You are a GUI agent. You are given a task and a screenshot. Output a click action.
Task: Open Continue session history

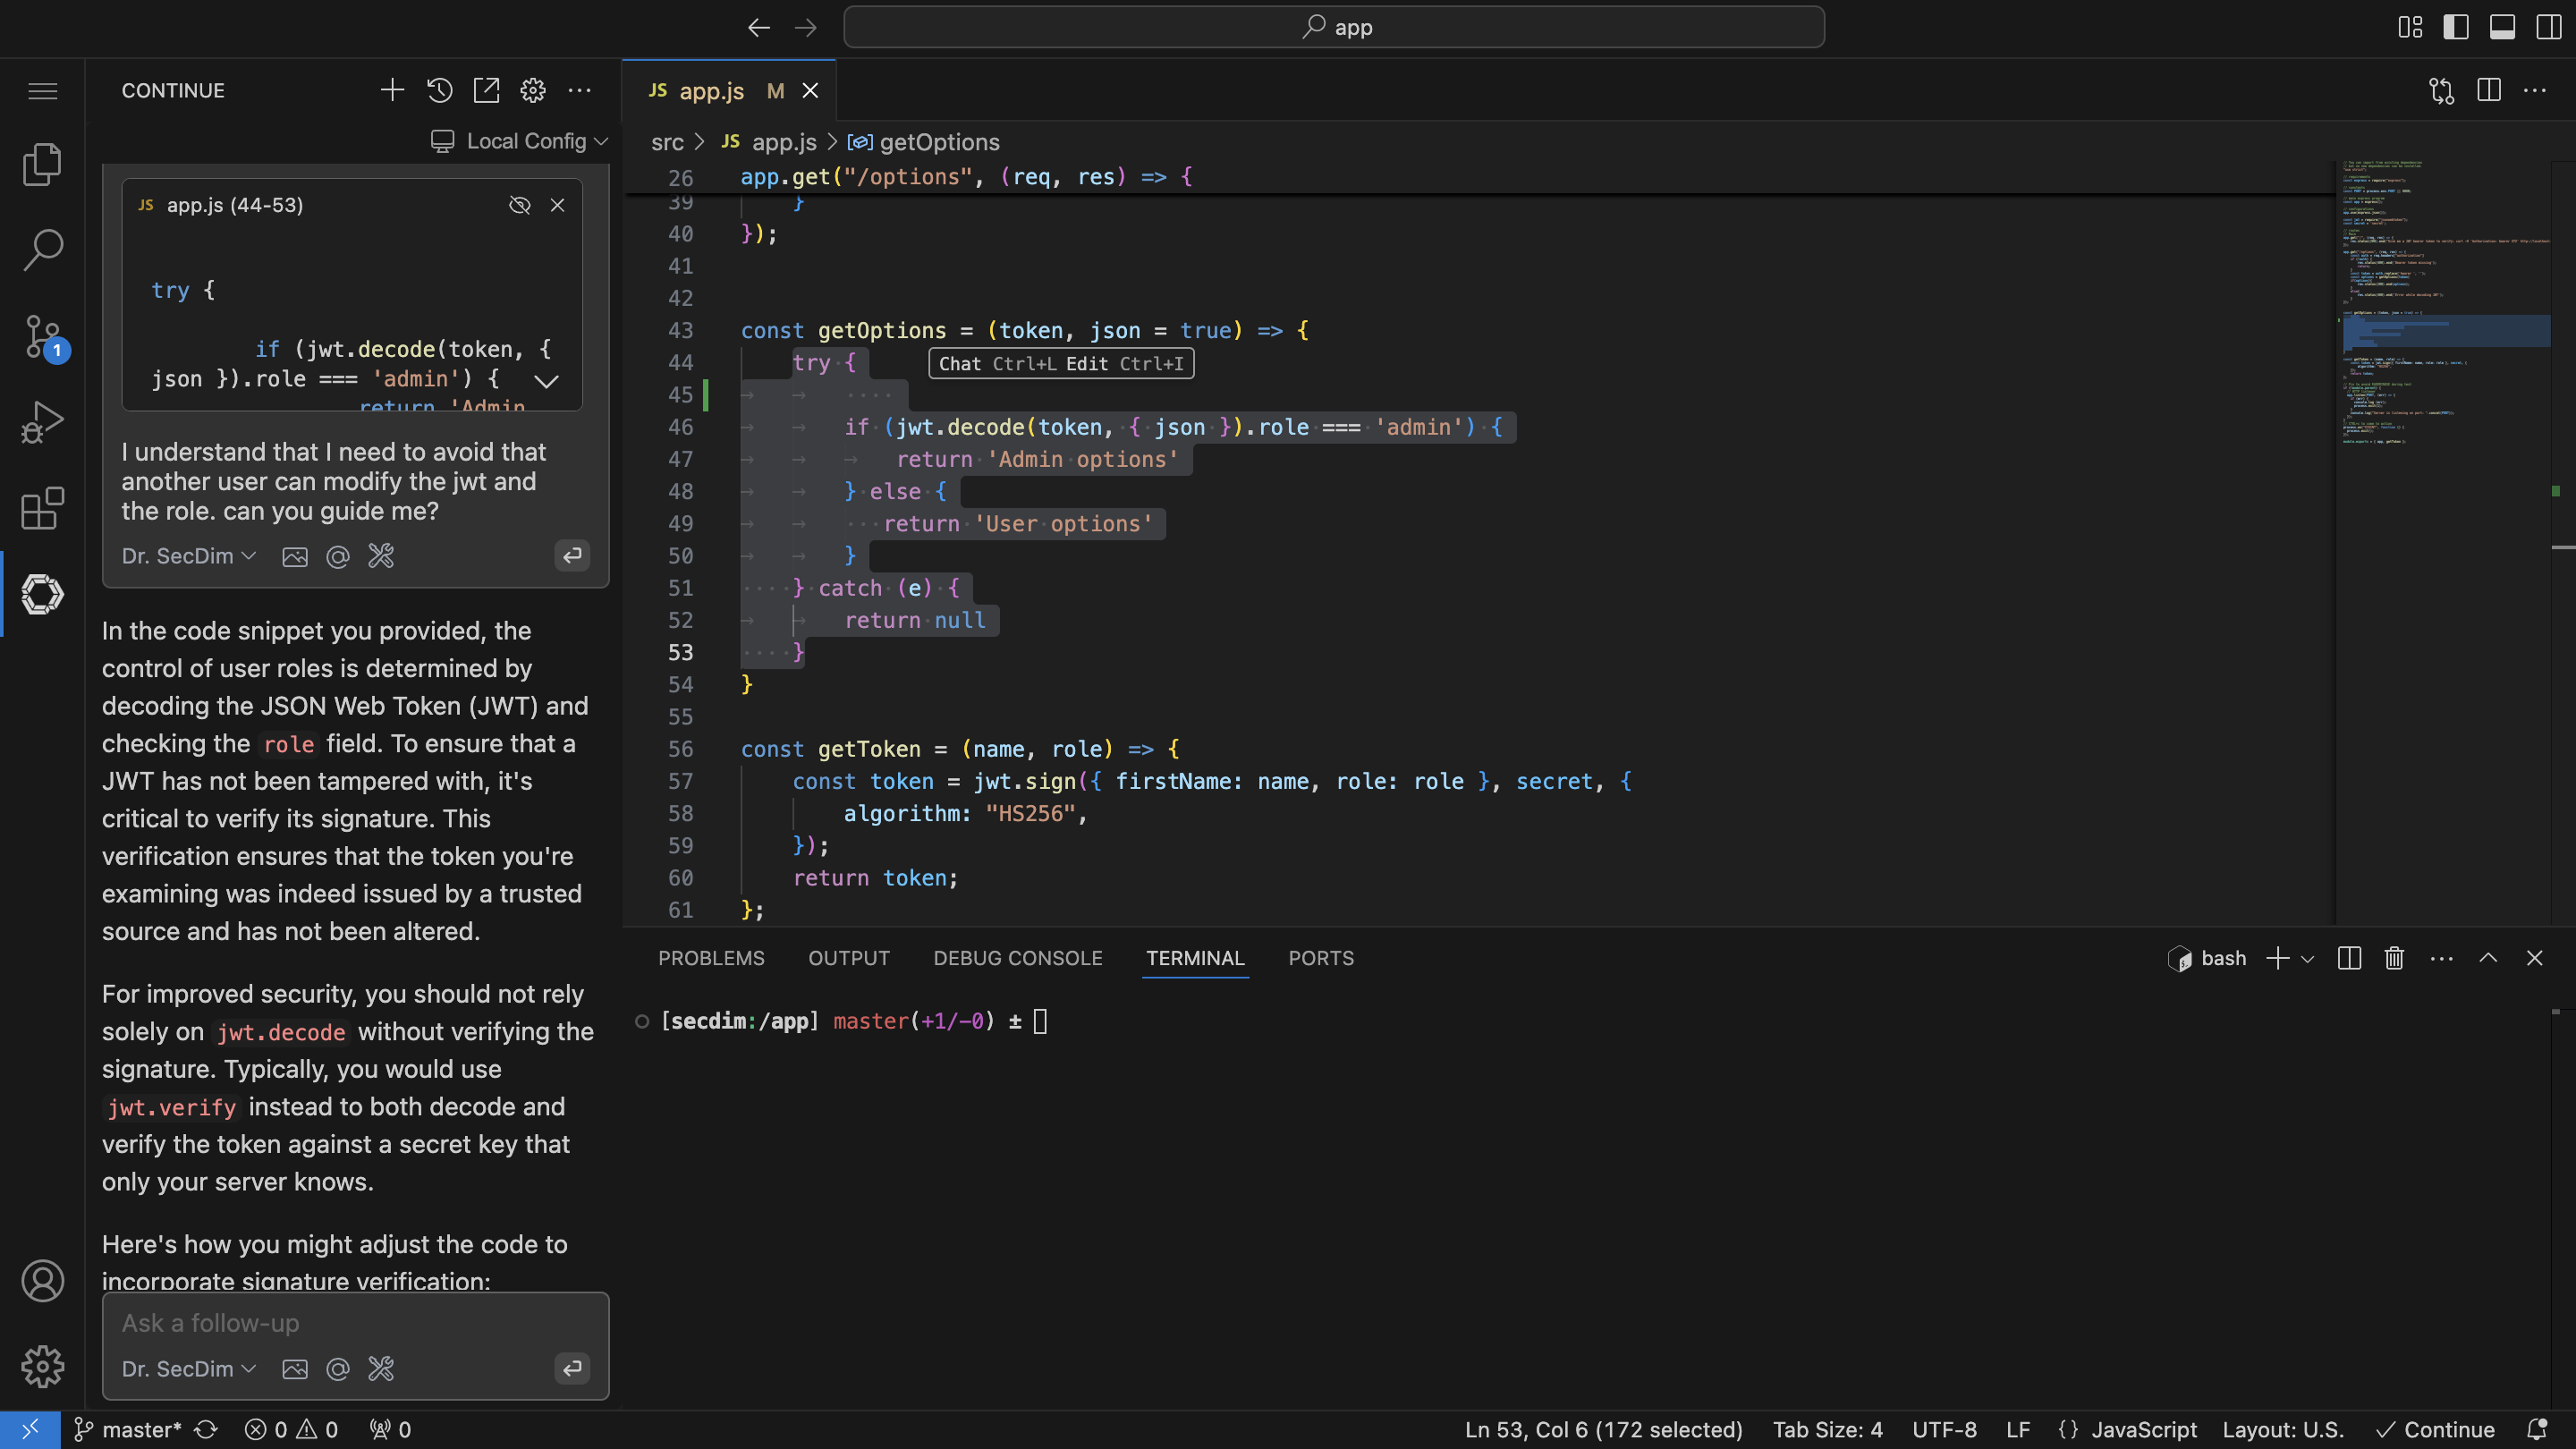[439, 91]
